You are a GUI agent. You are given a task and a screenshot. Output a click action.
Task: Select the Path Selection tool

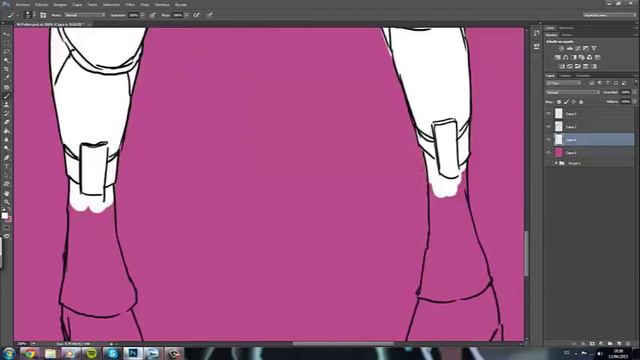click(x=6, y=175)
